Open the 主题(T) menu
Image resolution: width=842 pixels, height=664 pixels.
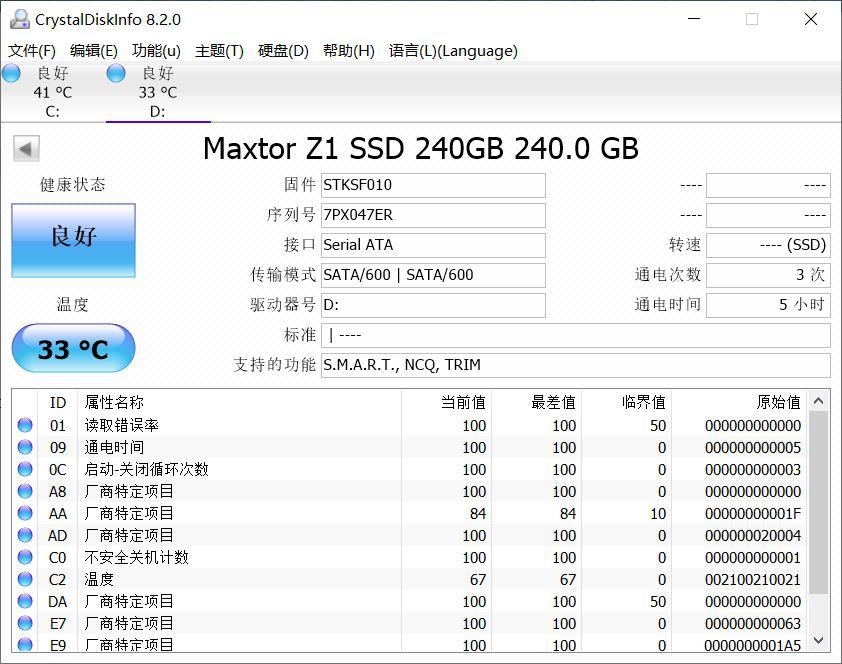(219, 51)
